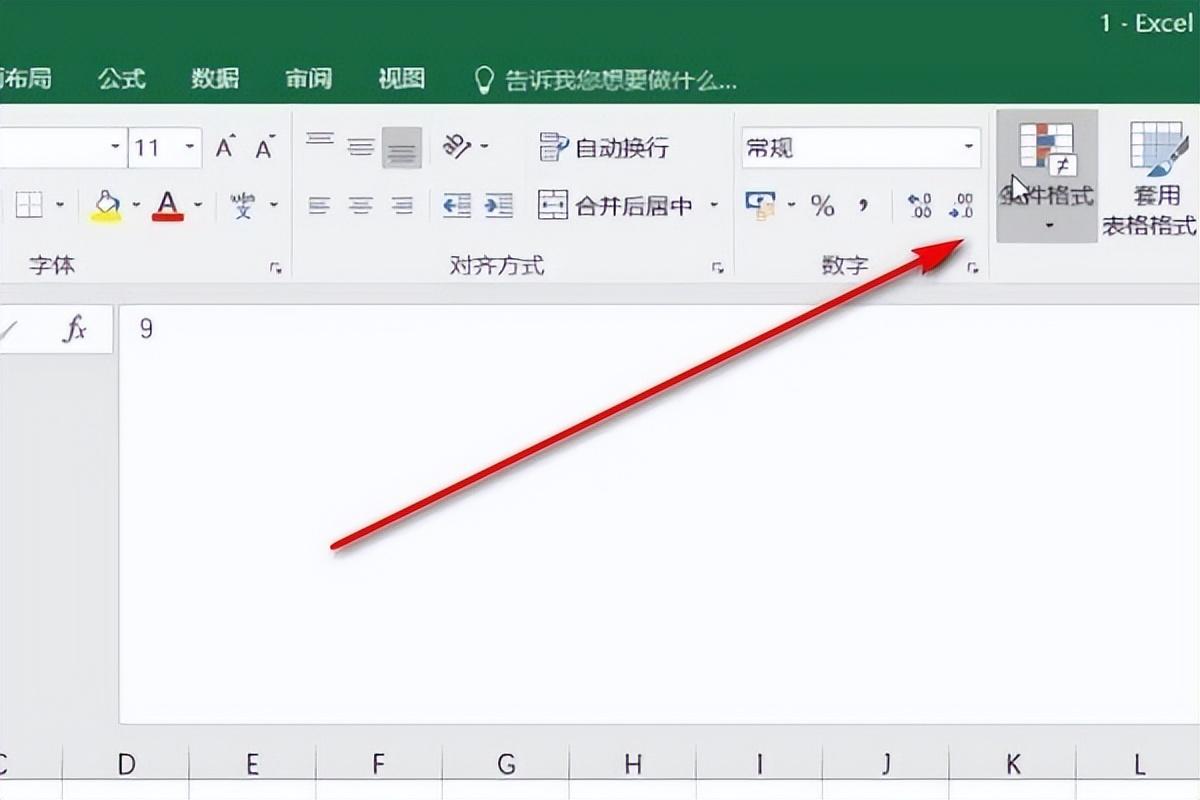Increase indent
This screenshot has height=800, width=1200.
point(498,205)
